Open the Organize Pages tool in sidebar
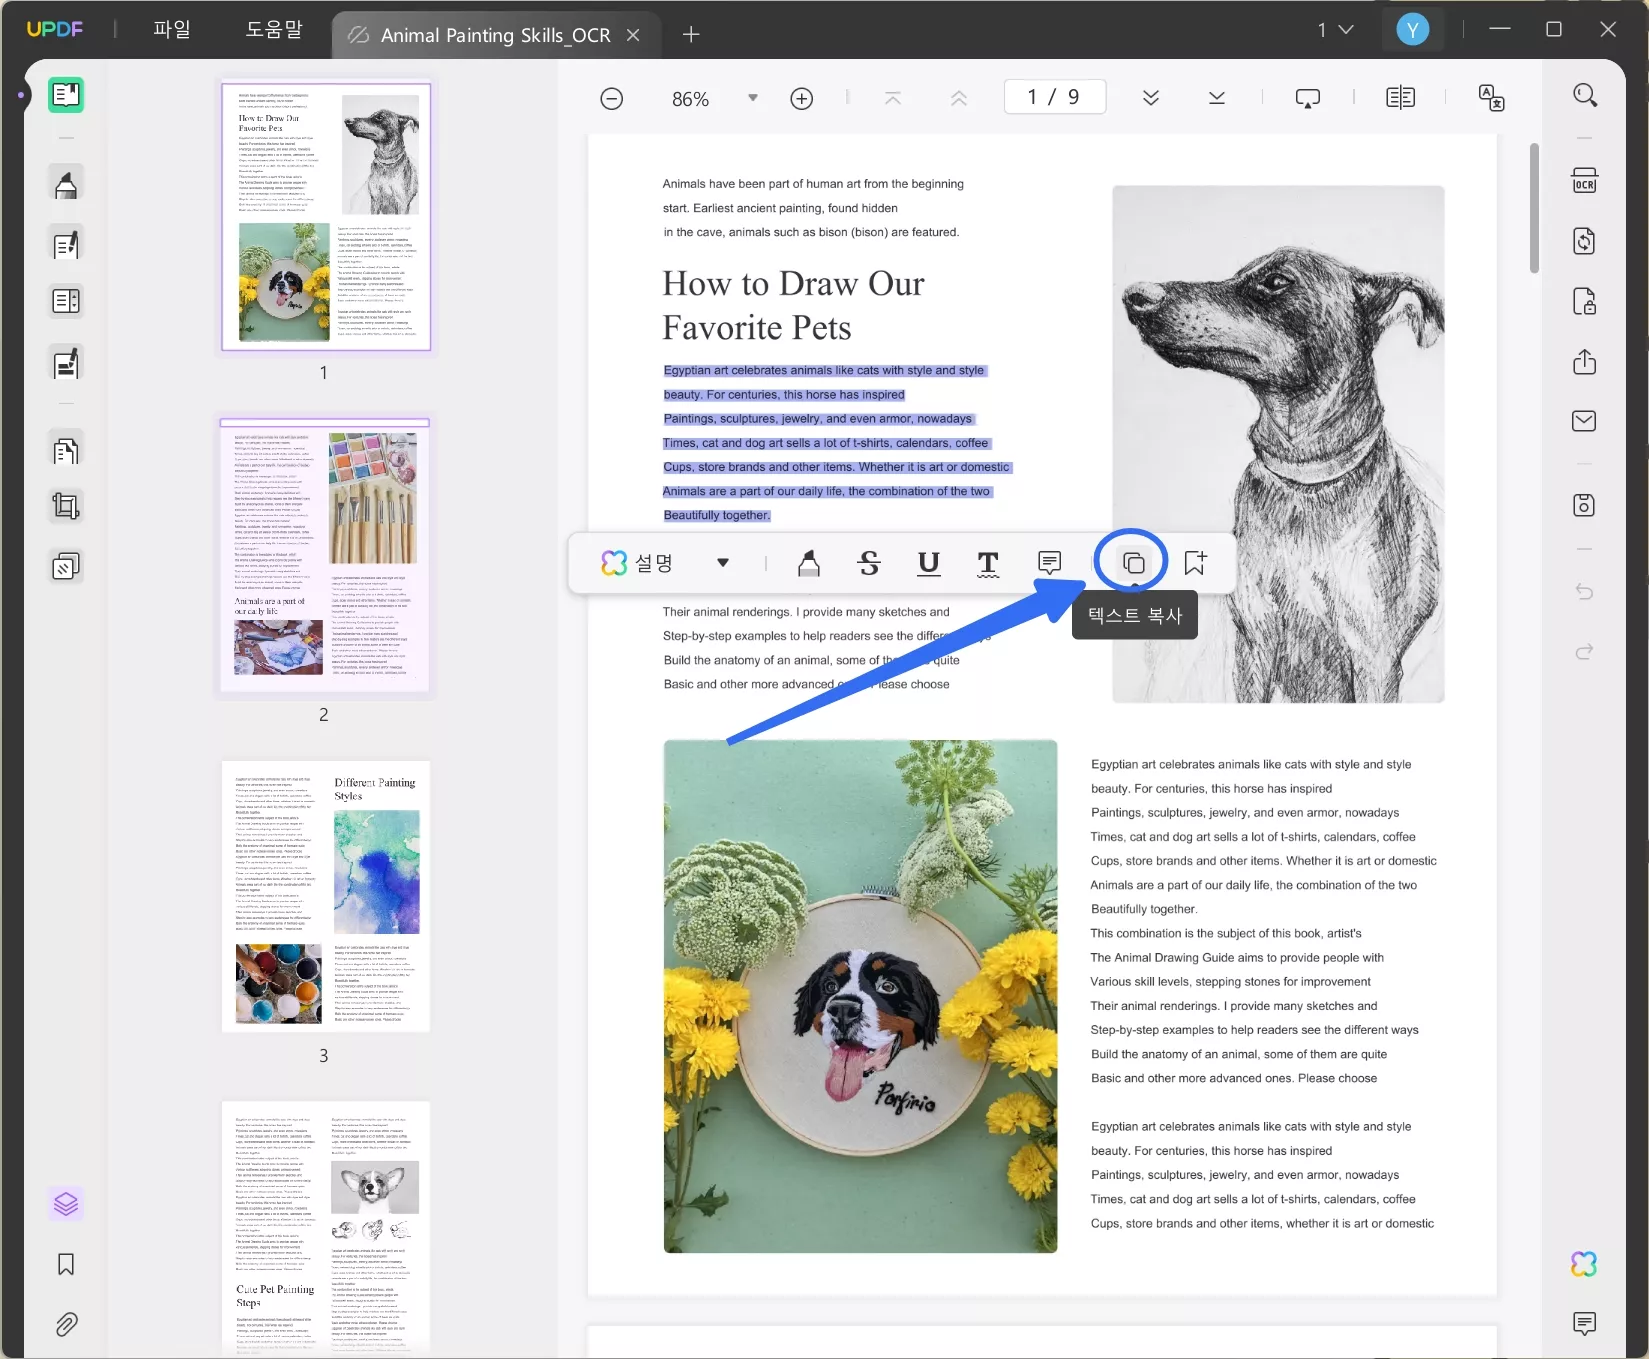 pos(66,301)
